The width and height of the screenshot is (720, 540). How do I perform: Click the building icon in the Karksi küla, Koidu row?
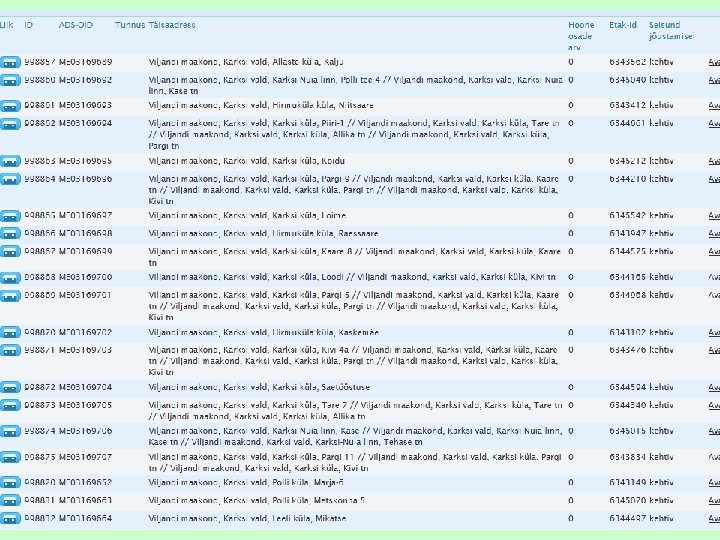click(10, 161)
